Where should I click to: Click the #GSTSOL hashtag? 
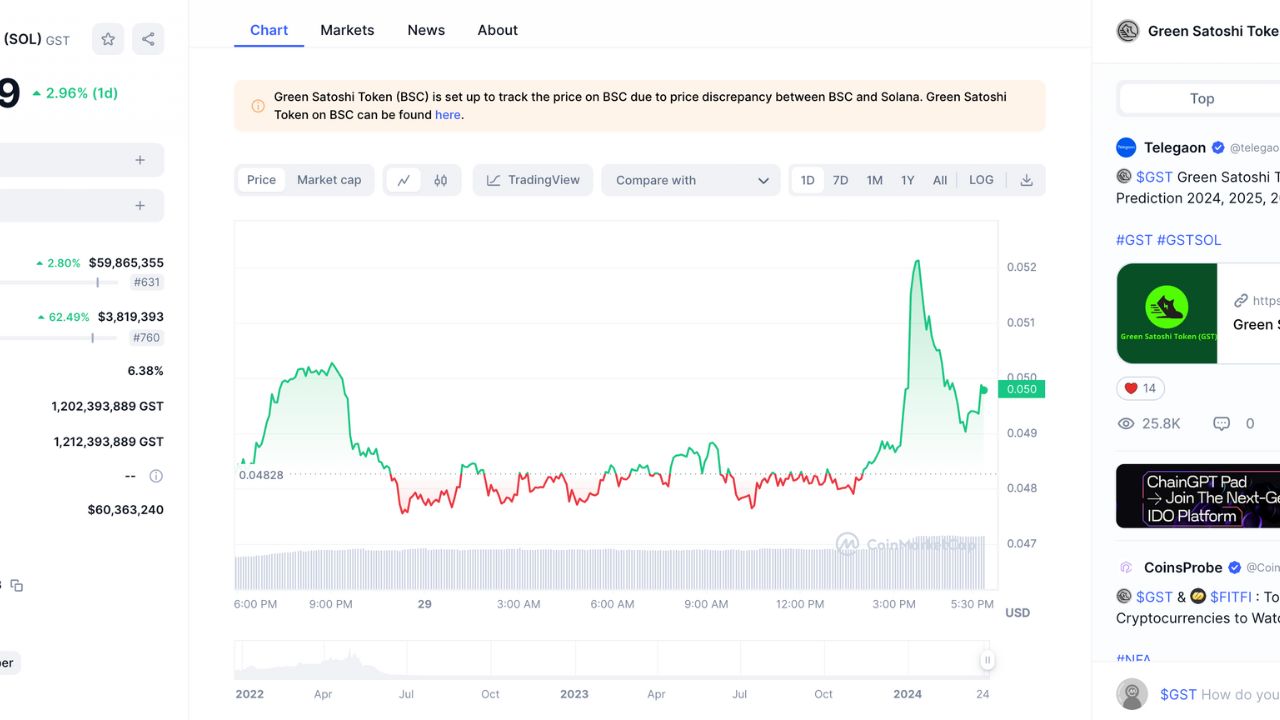tap(1189, 240)
